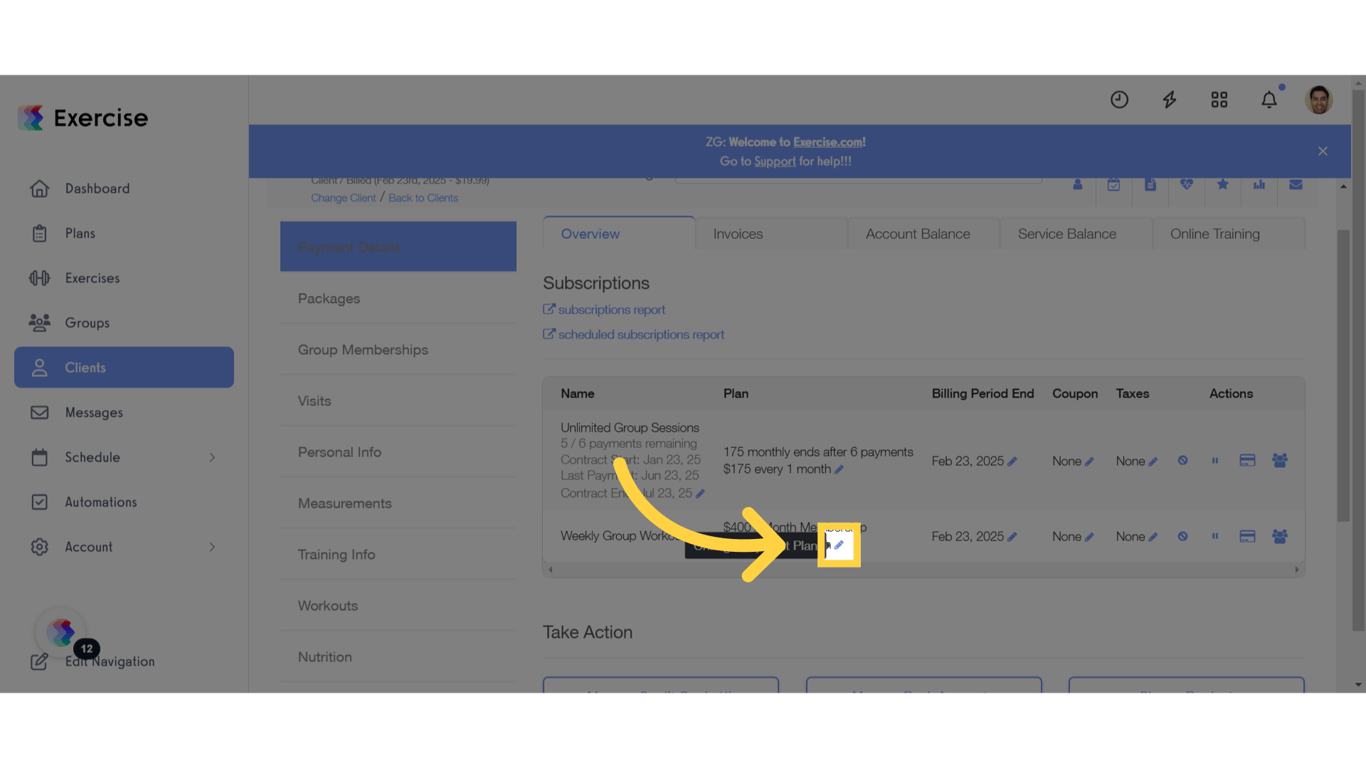Click the Change Client link
1366x768 pixels.
pyautogui.click(x=343, y=197)
